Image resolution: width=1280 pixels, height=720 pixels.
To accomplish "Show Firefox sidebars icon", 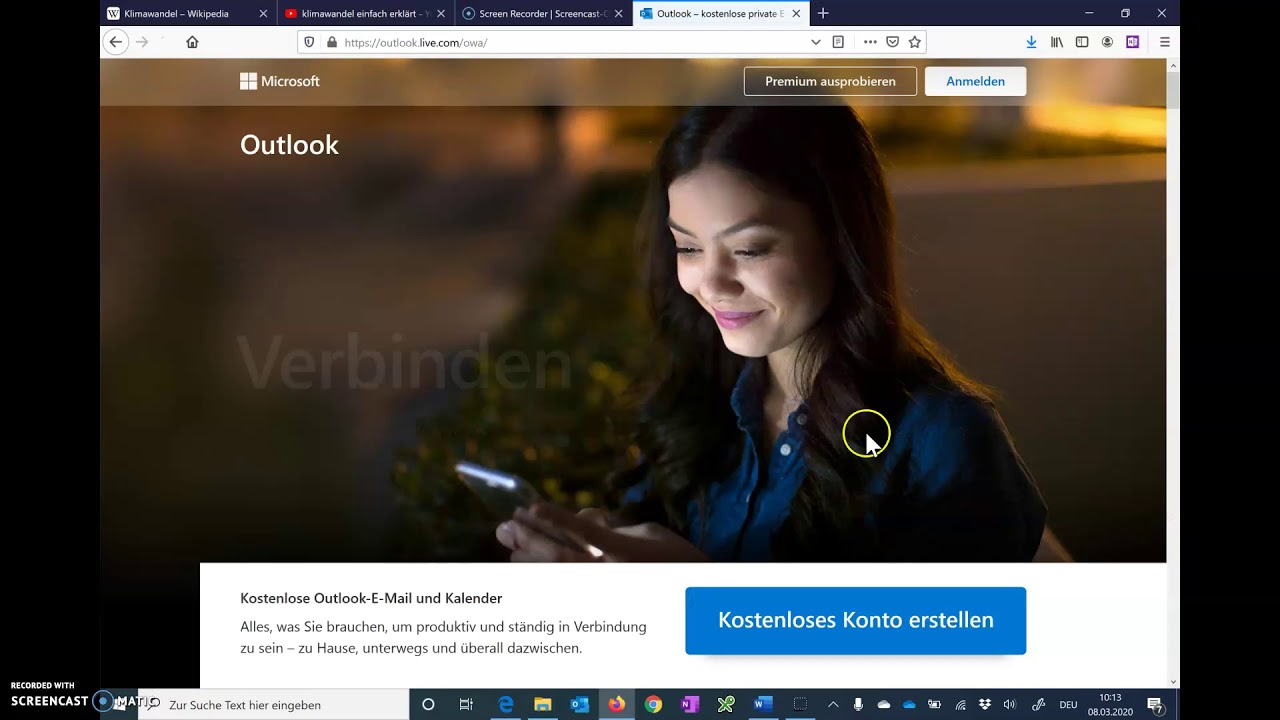I will (1082, 42).
